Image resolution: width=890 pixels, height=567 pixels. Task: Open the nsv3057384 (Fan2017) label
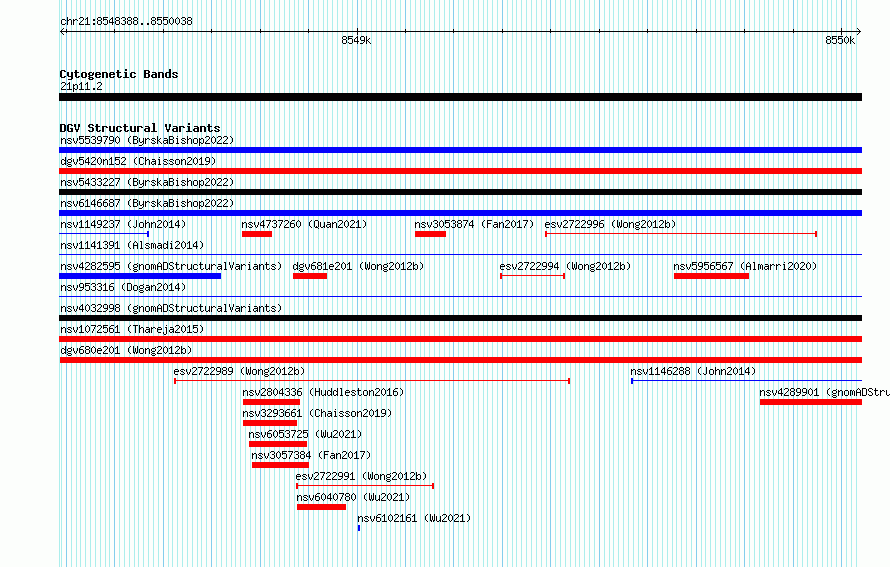tap(311, 455)
